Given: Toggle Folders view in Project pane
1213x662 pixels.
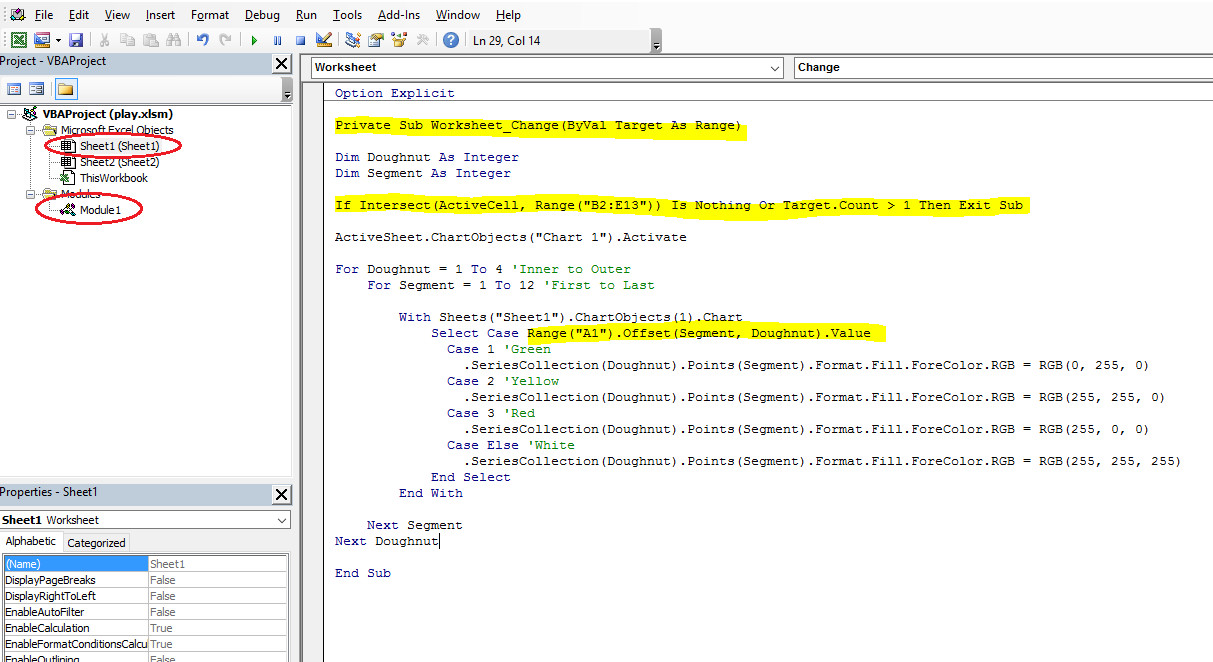Looking at the screenshot, I should (65, 89).
